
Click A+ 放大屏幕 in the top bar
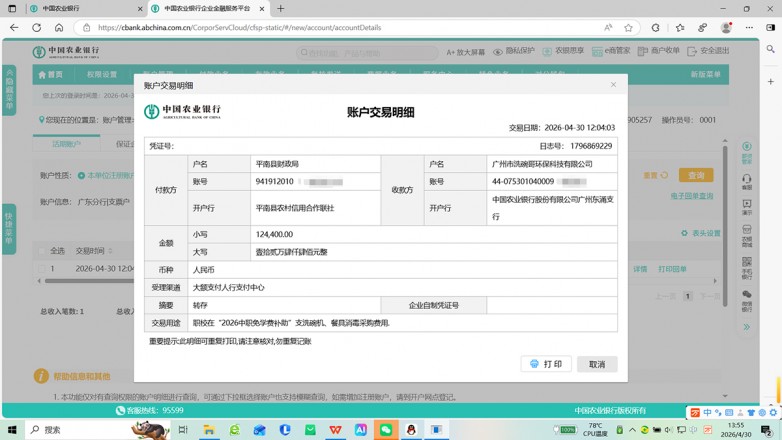pyautogui.click(x=465, y=52)
